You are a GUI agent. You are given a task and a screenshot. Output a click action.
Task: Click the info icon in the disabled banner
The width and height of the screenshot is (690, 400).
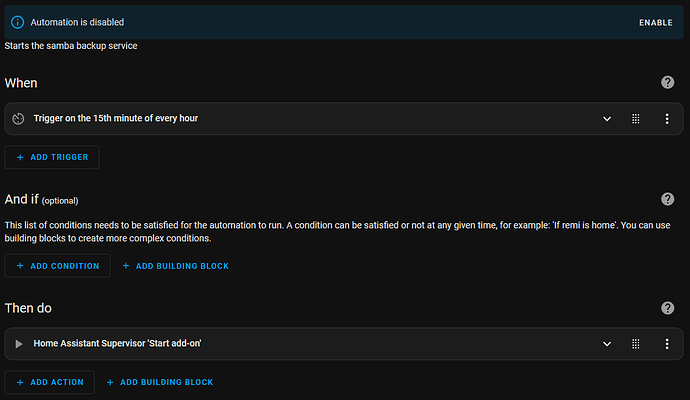pyautogui.click(x=17, y=22)
